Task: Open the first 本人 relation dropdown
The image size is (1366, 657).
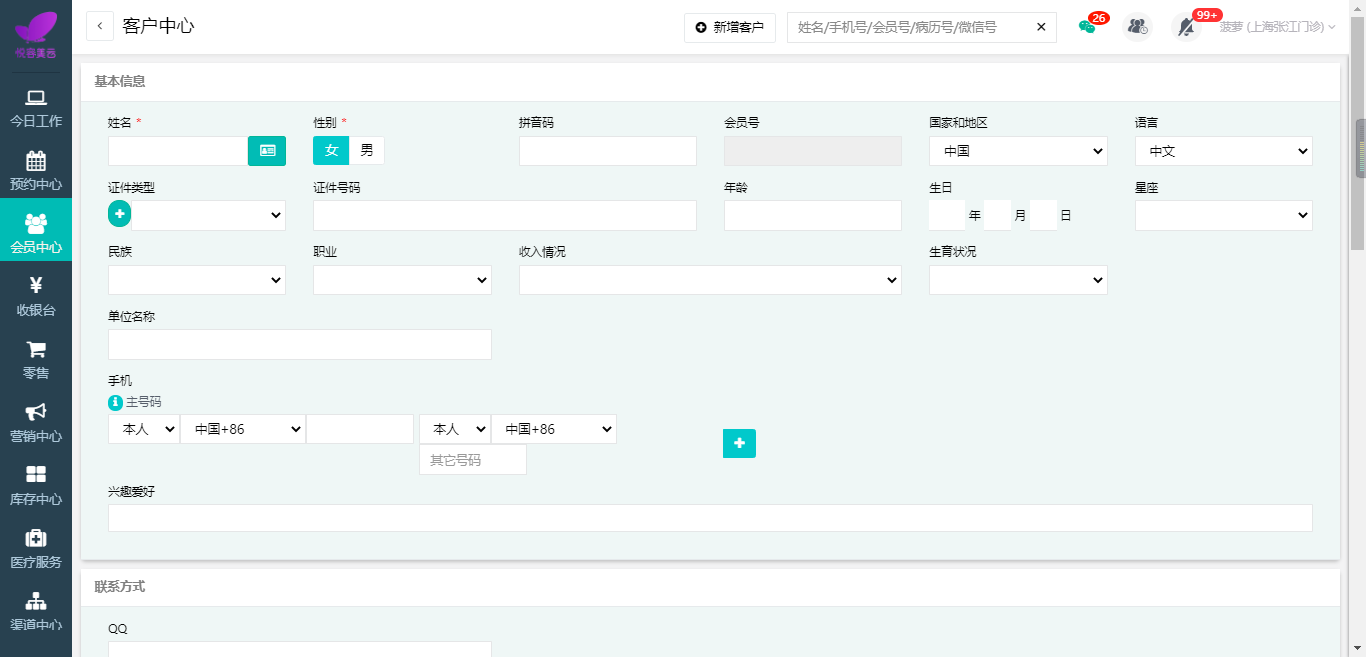Action: point(144,429)
